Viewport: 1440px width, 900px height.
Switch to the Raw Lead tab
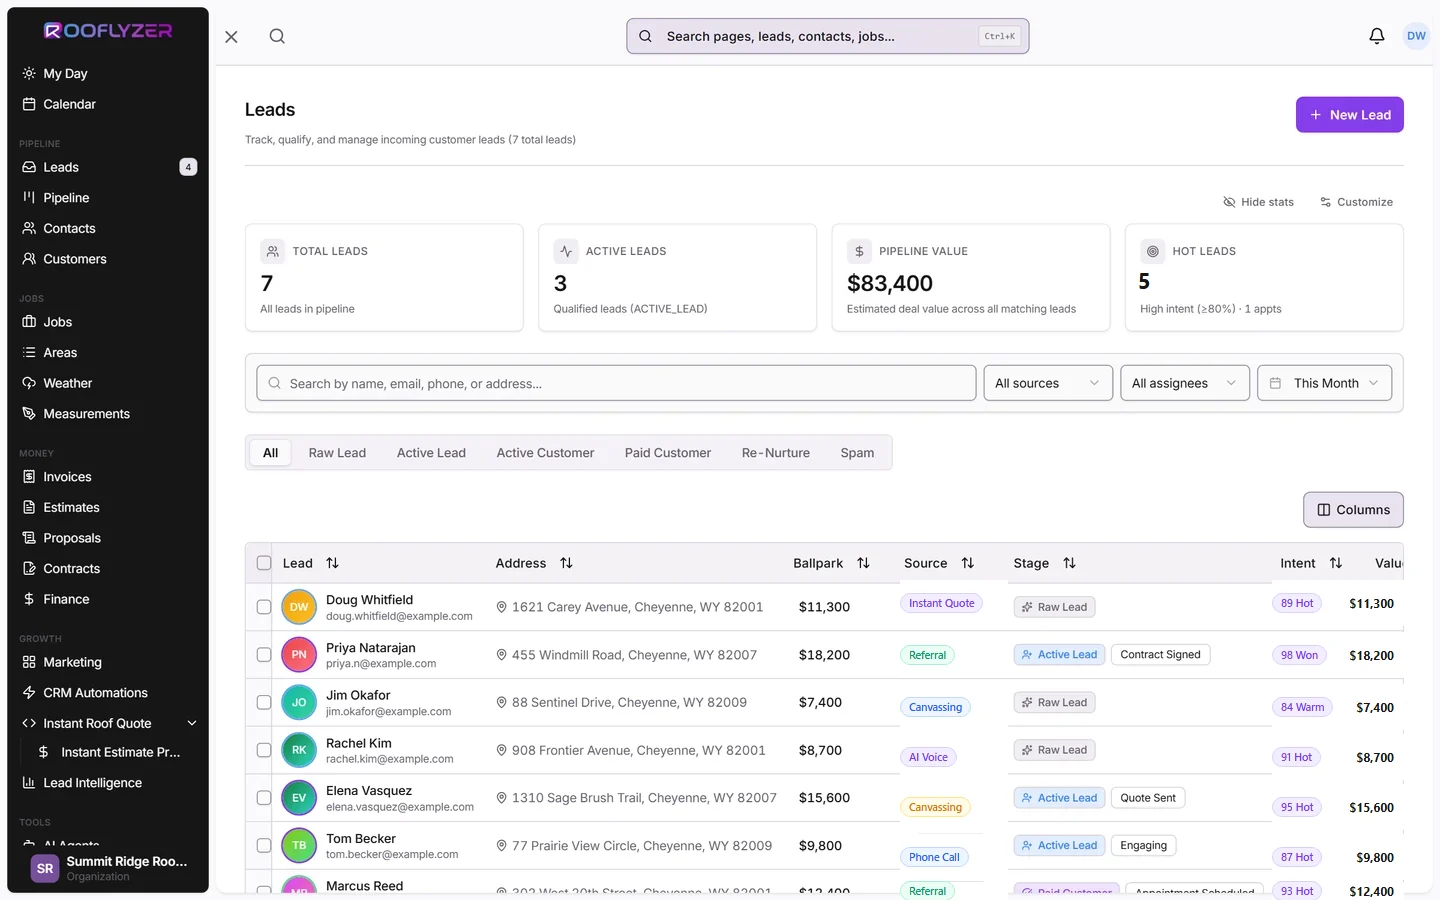(337, 453)
